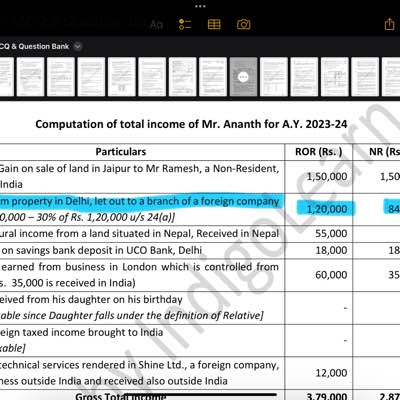Screen dimensions: 400x400
Task: Select the currently highlighted gray page thumbnail
Action: click(243, 77)
